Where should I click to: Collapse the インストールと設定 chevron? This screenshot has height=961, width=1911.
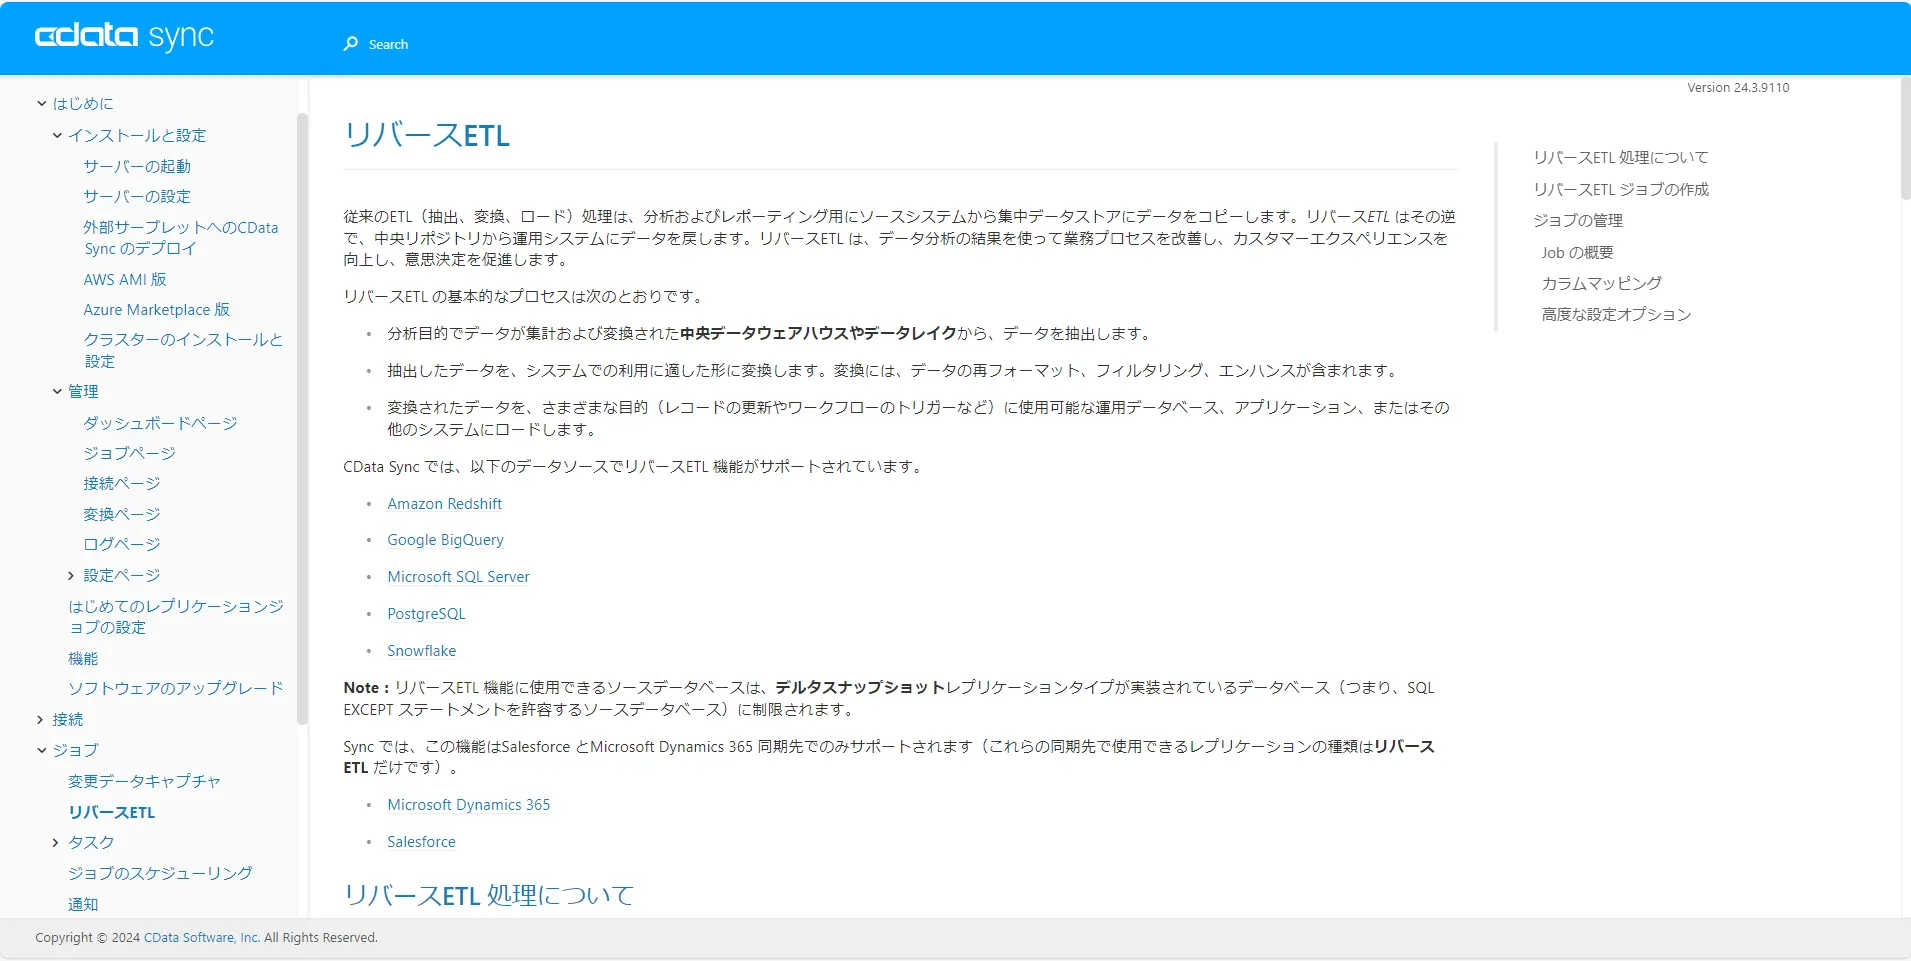[57, 135]
